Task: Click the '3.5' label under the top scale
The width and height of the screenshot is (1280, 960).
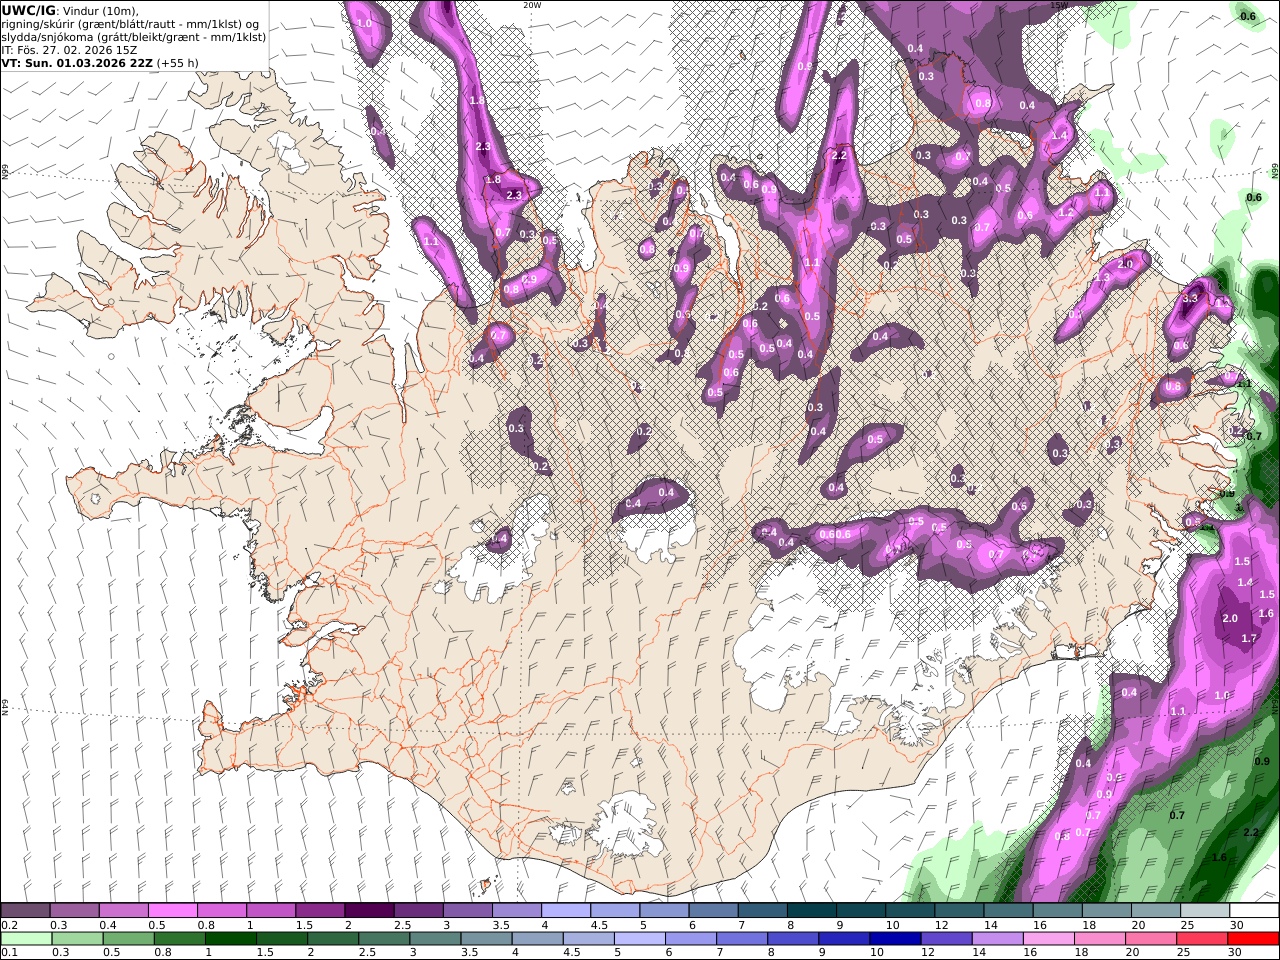Action: click(x=501, y=925)
